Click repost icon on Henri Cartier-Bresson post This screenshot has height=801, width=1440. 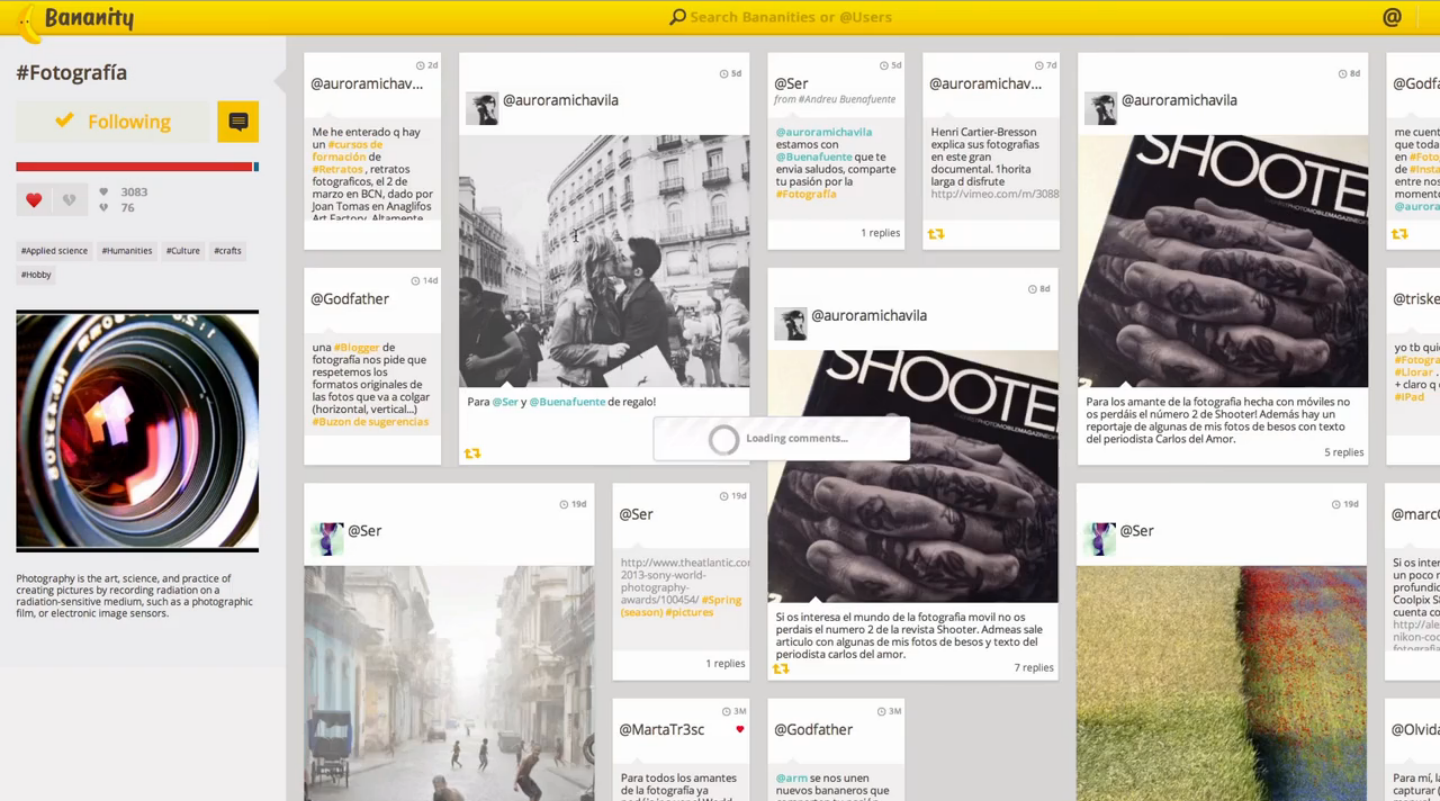(x=936, y=234)
